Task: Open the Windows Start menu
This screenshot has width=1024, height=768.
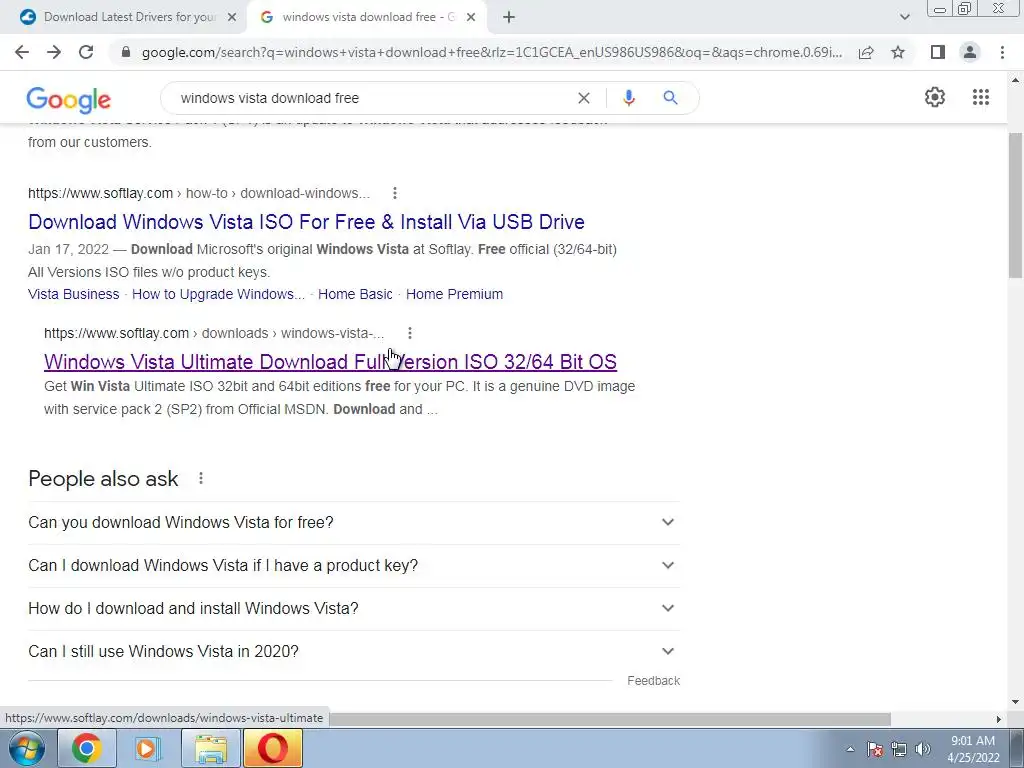Action: pyautogui.click(x=27, y=748)
